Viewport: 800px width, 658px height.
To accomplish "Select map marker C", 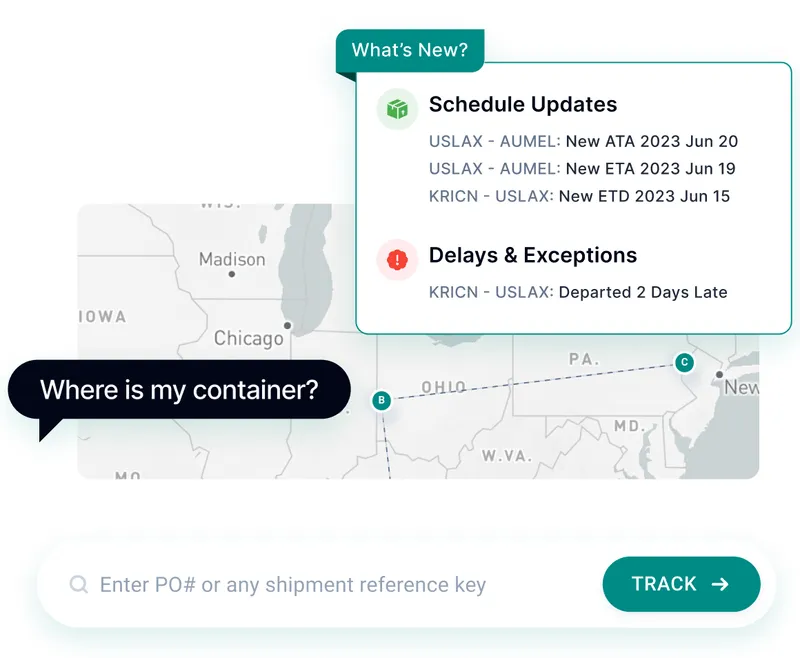I will tap(684, 363).
